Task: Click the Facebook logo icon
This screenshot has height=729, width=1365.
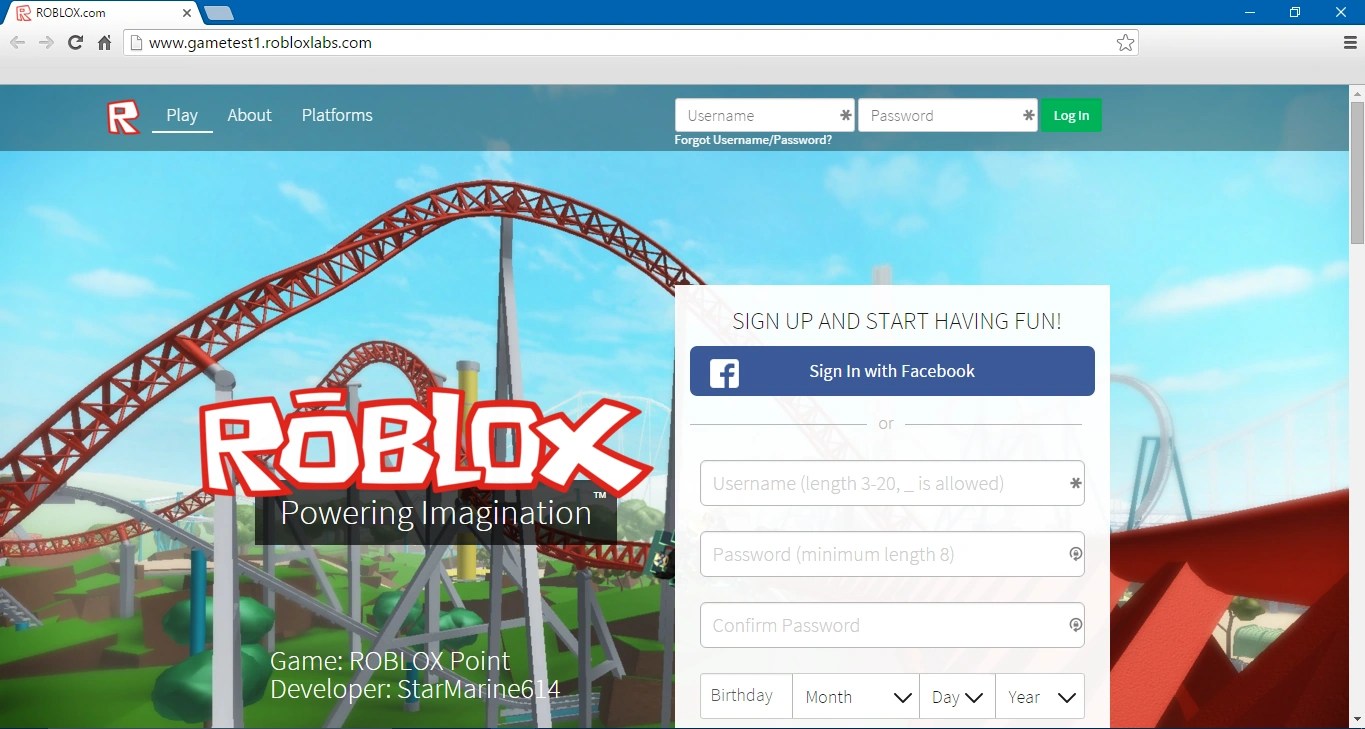Action: point(724,373)
